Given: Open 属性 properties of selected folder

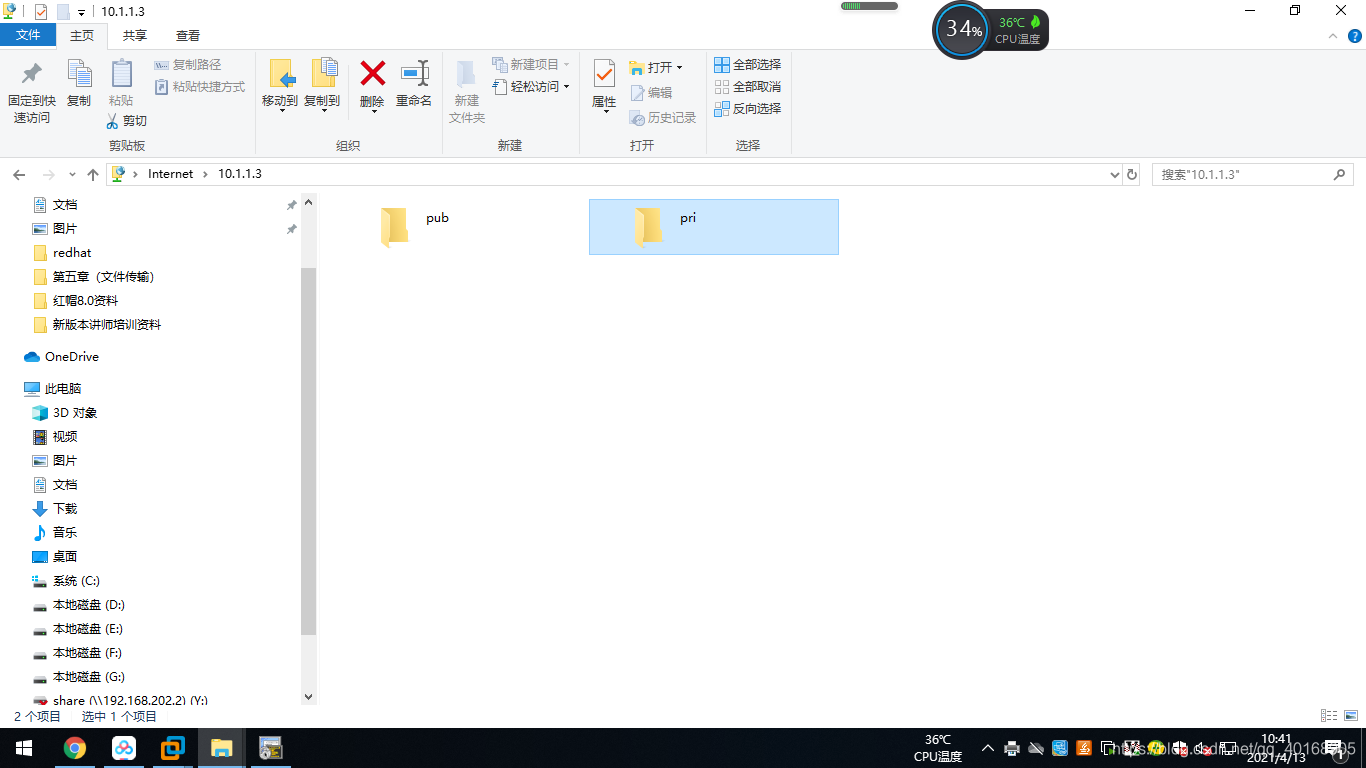Looking at the screenshot, I should pos(604,86).
